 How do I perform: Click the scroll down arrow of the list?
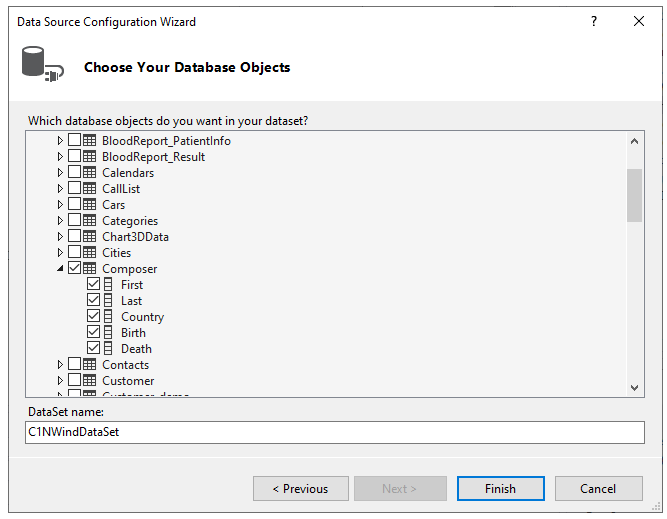tap(635, 388)
